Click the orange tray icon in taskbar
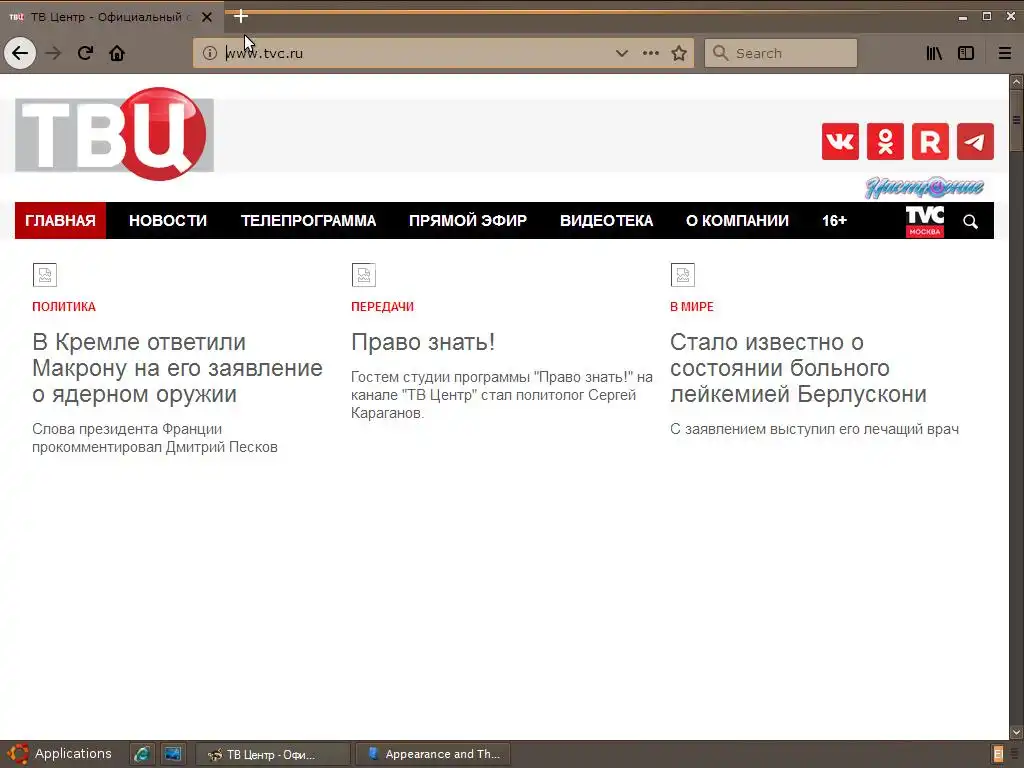1024x768 pixels. click(998, 754)
